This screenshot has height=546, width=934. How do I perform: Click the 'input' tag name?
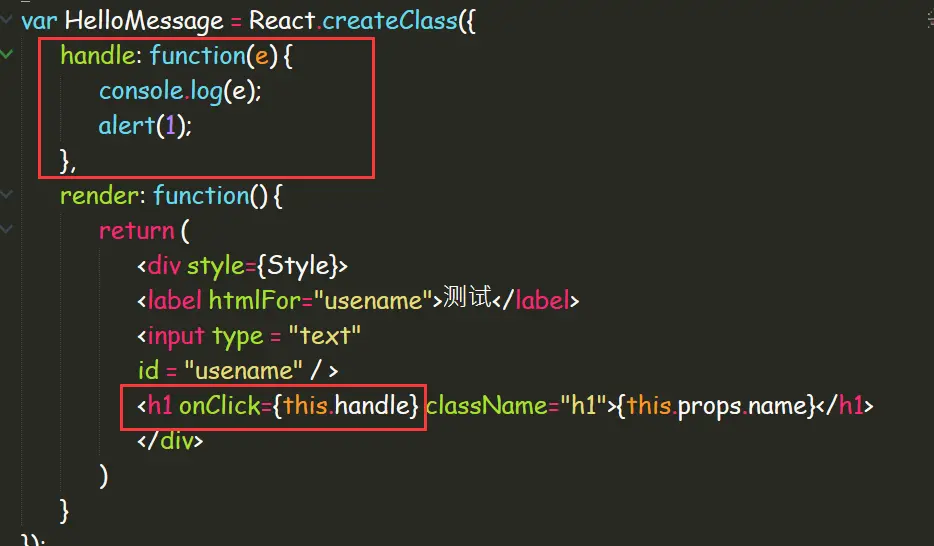pyautogui.click(x=176, y=336)
